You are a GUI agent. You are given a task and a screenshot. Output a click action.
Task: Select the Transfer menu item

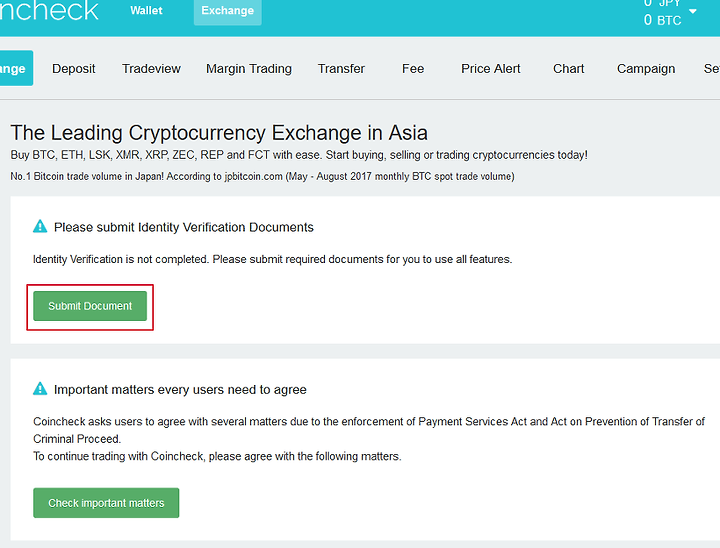click(x=341, y=68)
